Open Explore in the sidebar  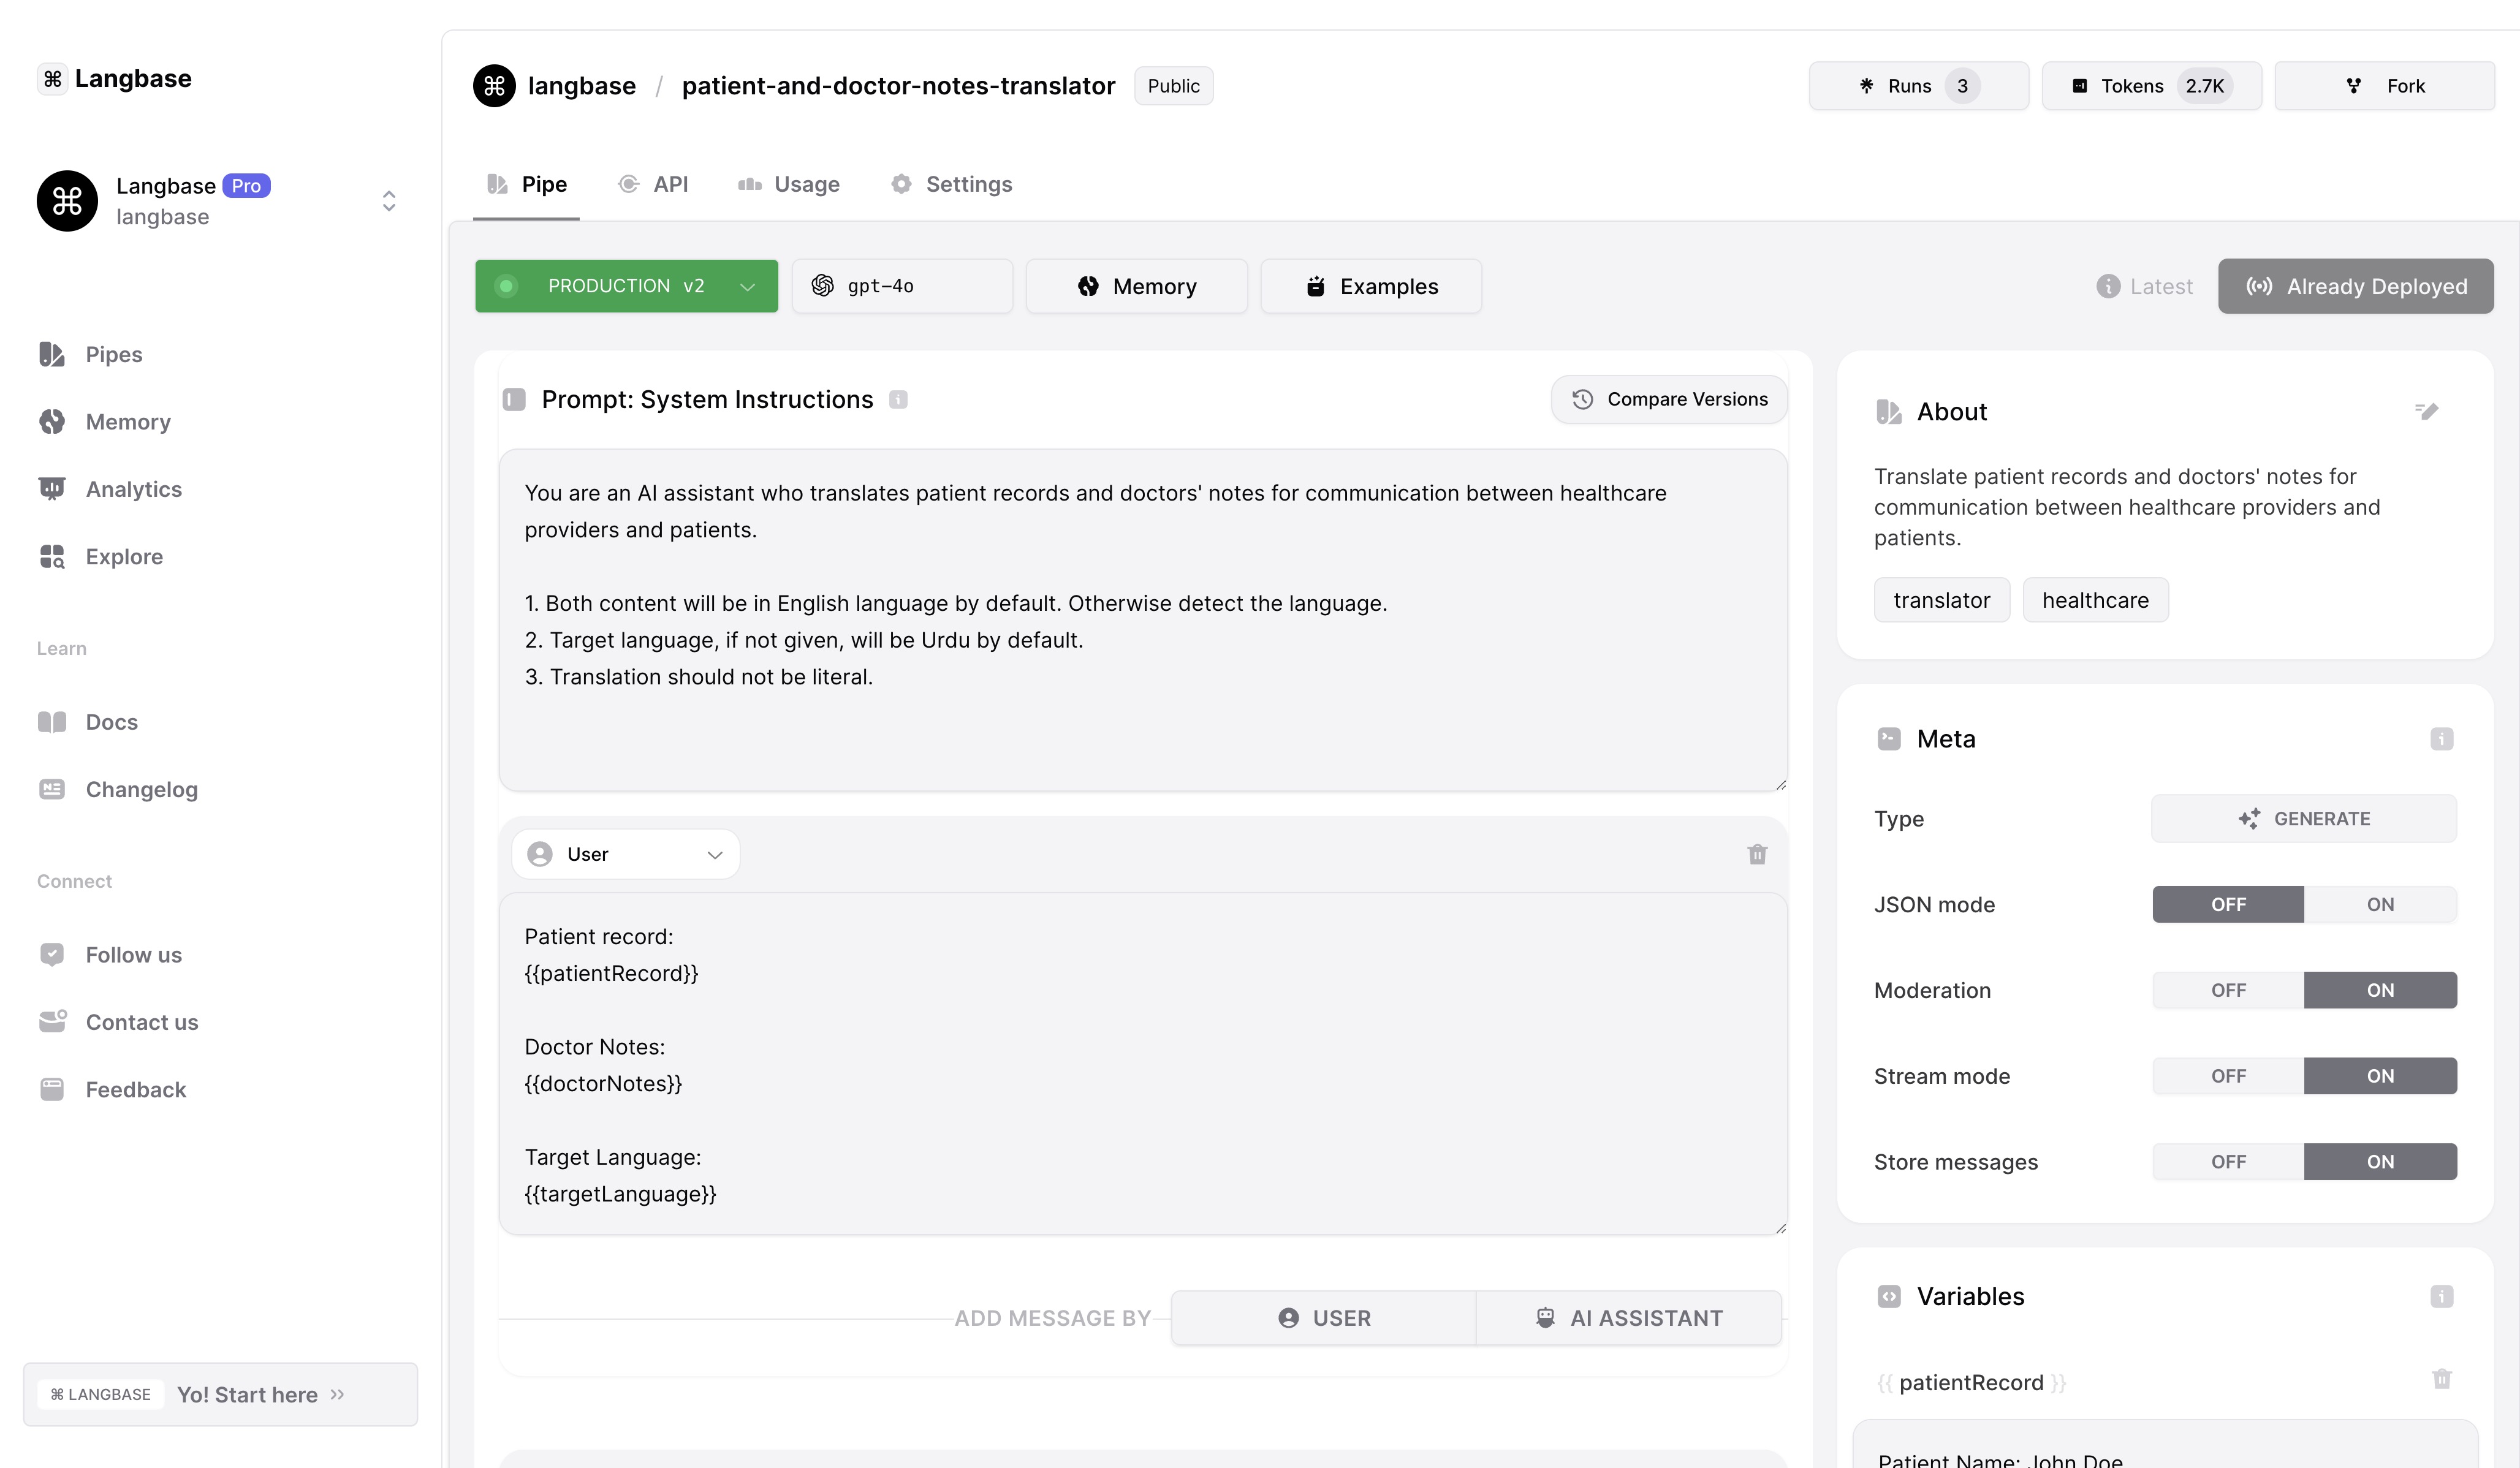click(124, 556)
